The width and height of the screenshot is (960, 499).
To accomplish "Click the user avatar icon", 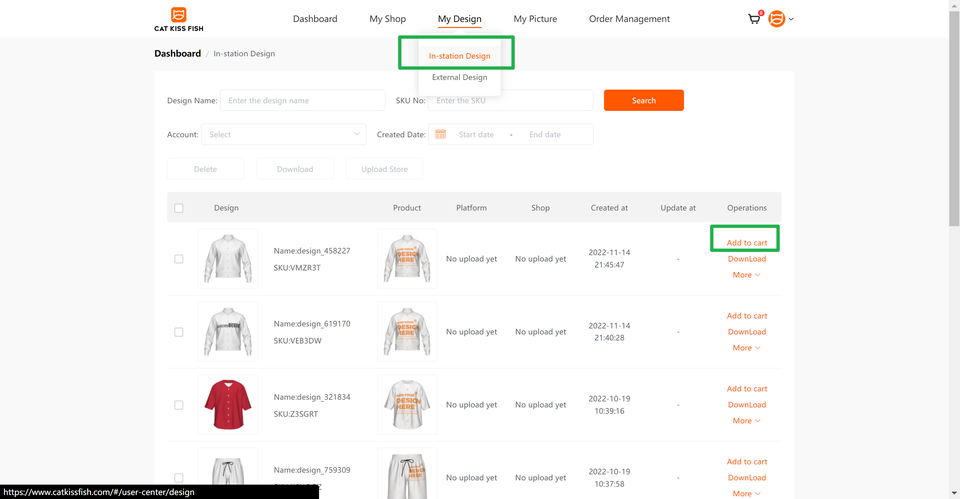I will coord(777,19).
